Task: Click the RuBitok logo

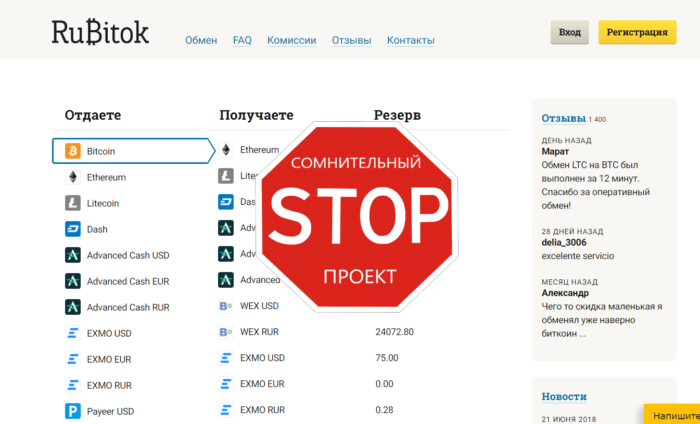Action: click(100, 33)
